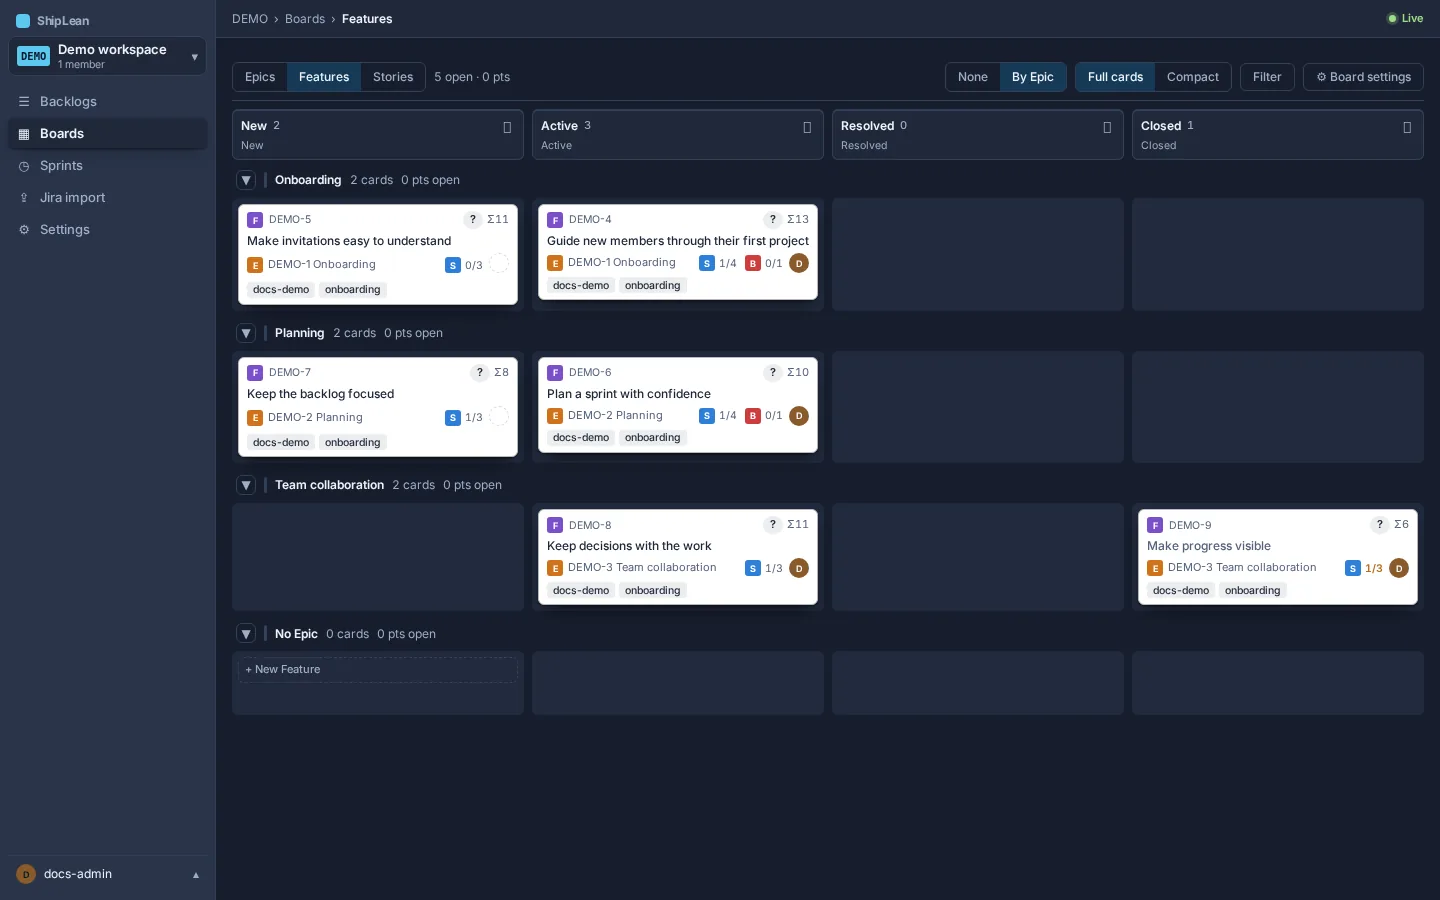
Task: Open Sprints via its clock icon
Action: coord(24,166)
